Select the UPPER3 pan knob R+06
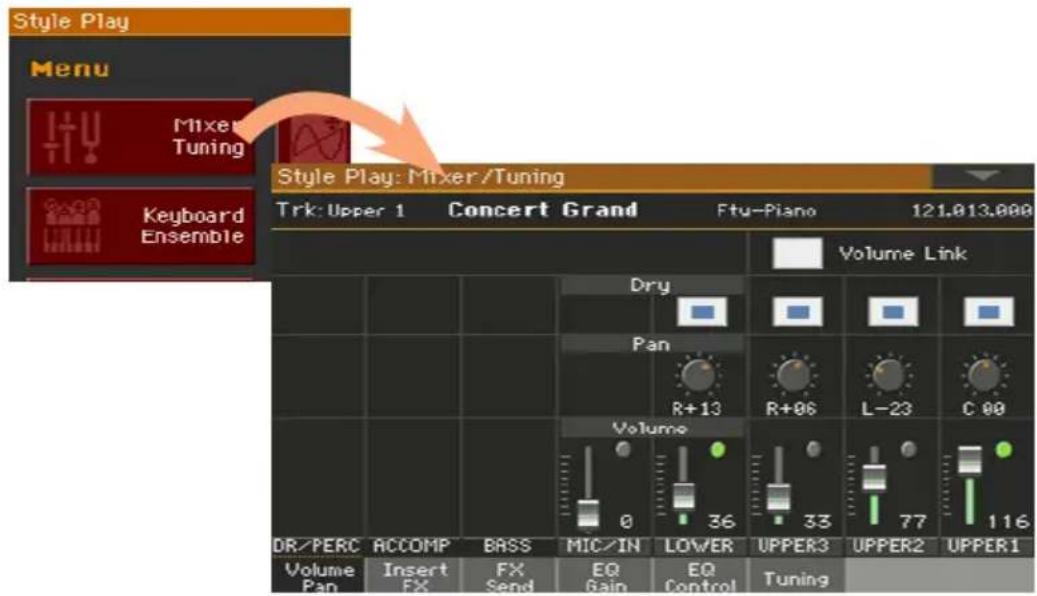Image resolution: width=1037 pixels, height=596 pixels. point(793,375)
